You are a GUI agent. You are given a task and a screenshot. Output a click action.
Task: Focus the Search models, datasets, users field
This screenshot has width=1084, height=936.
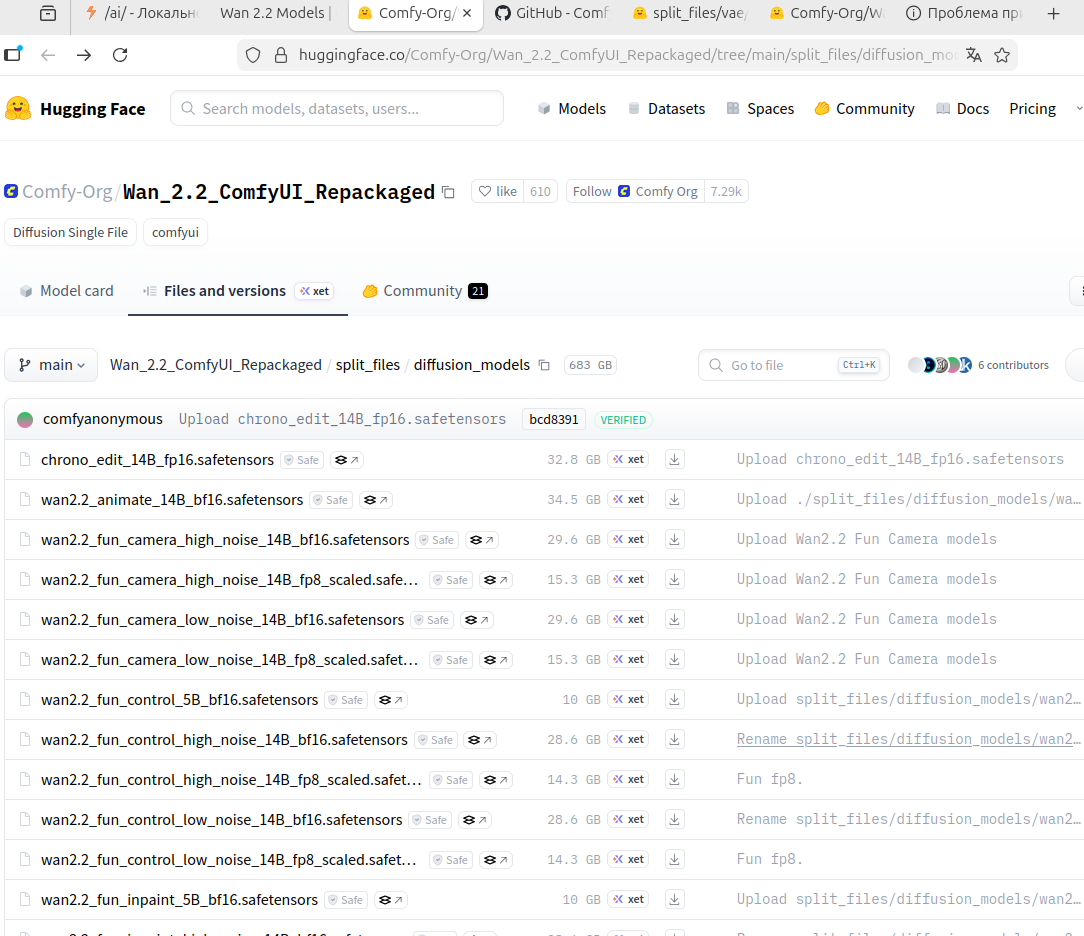click(x=337, y=109)
